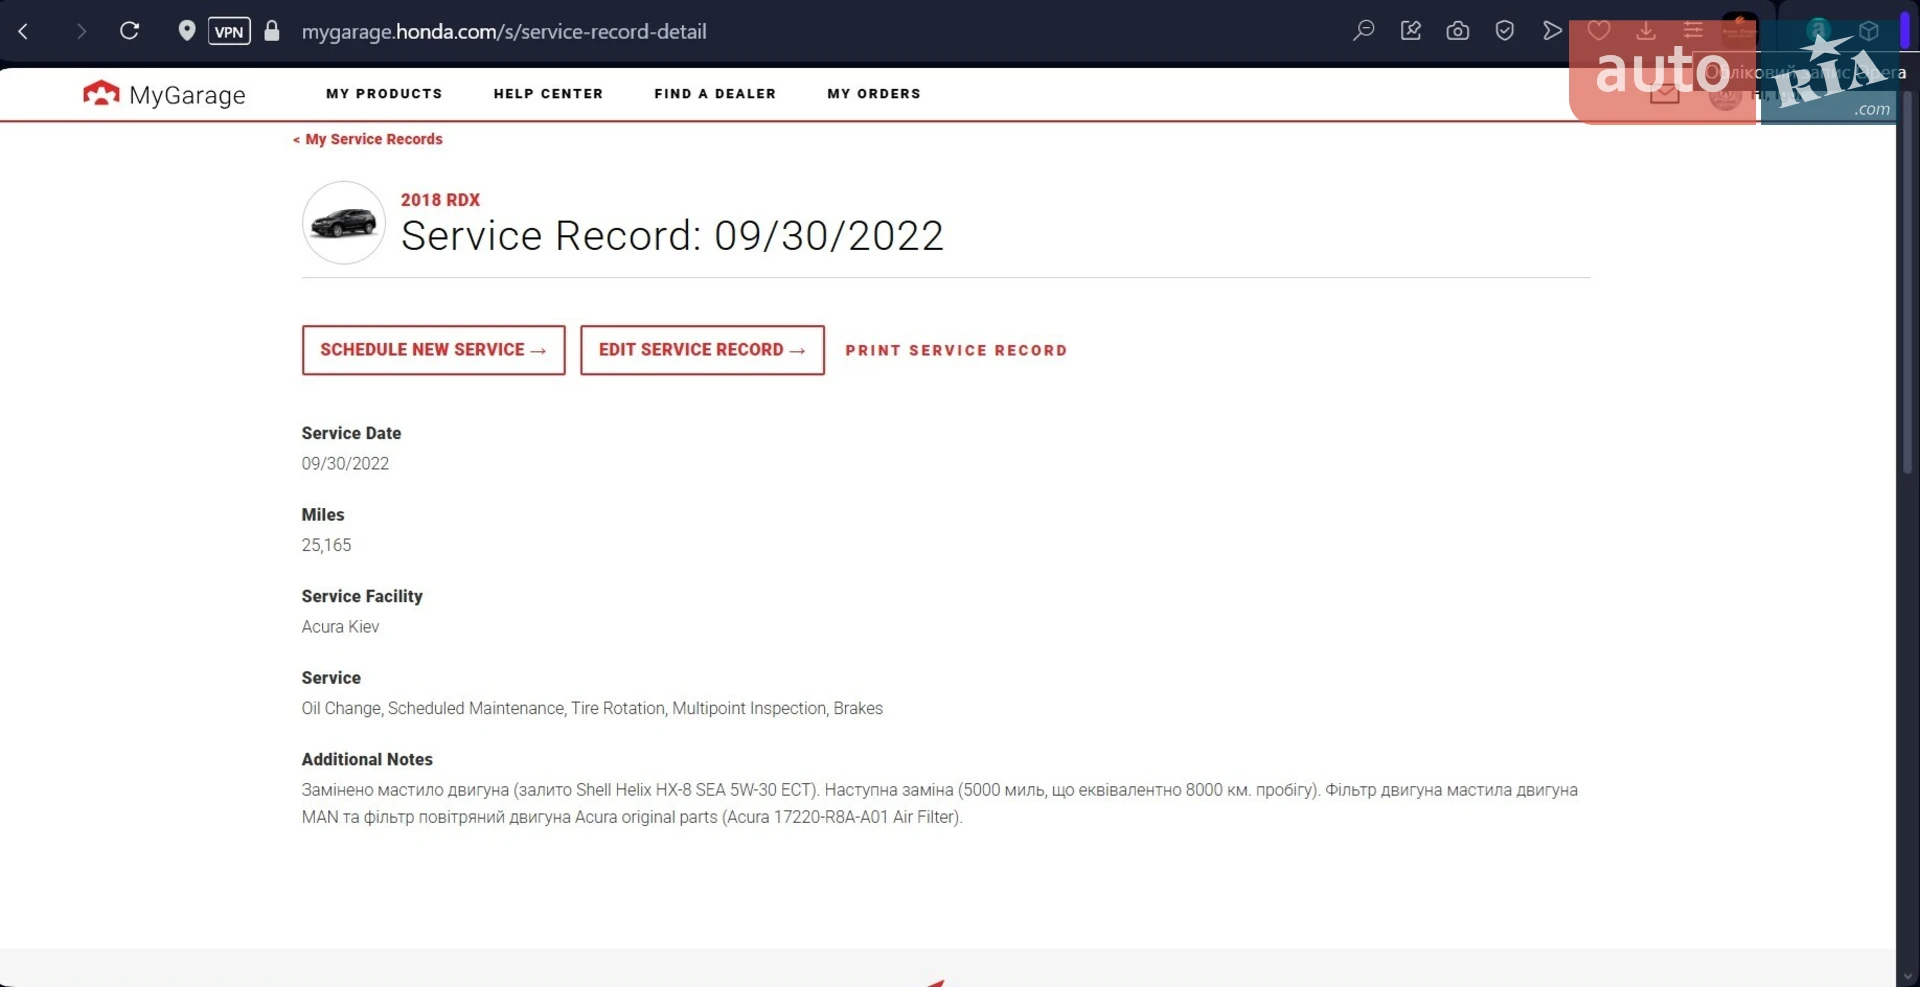
Task: Open the browser magnifier search icon
Action: click(1363, 31)
